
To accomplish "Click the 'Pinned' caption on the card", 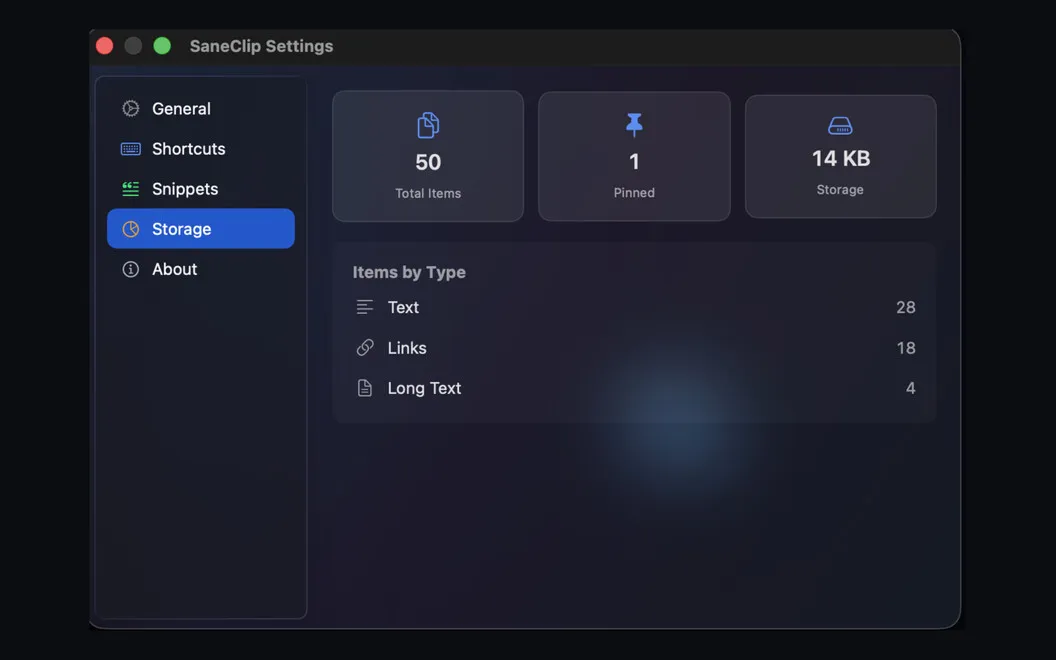I will tap(634, 193).
